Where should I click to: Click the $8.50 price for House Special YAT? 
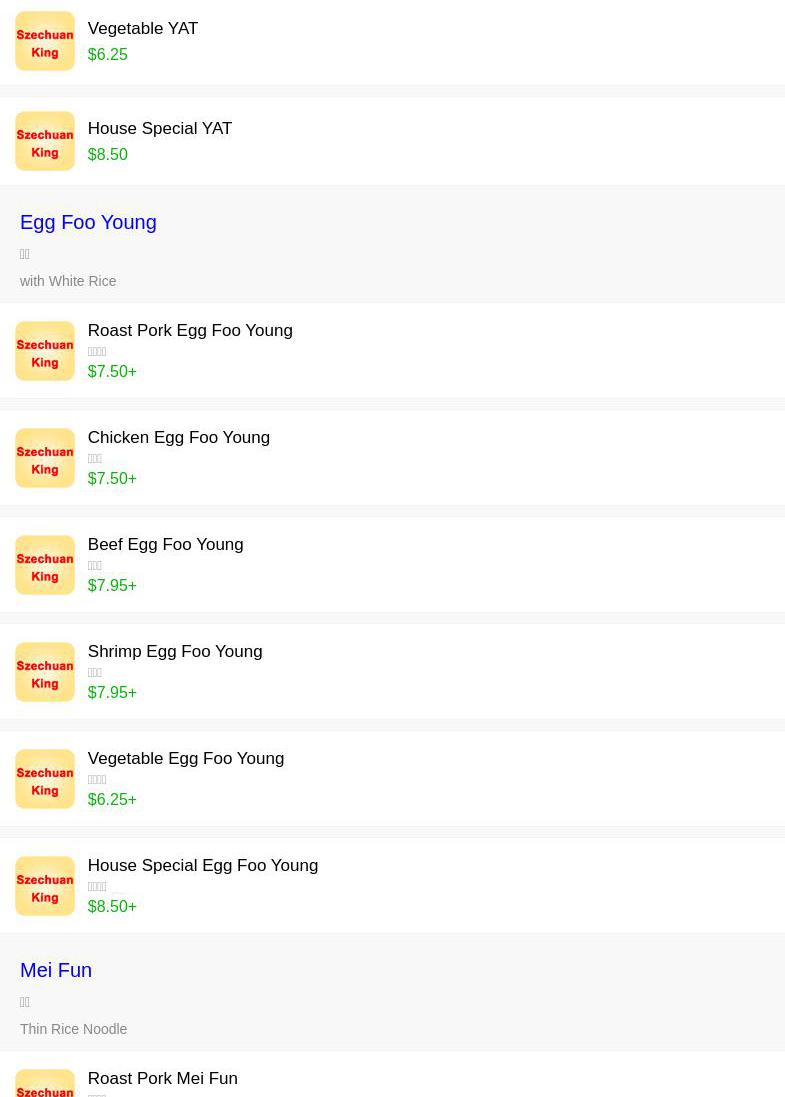click(x=108, y=155)
